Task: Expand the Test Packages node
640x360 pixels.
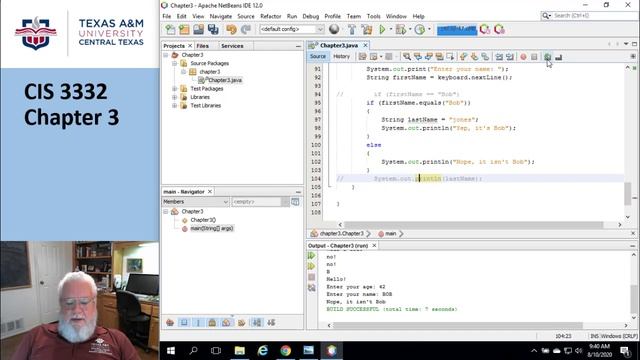Action: pyautogui.click(x=175, y=89)
